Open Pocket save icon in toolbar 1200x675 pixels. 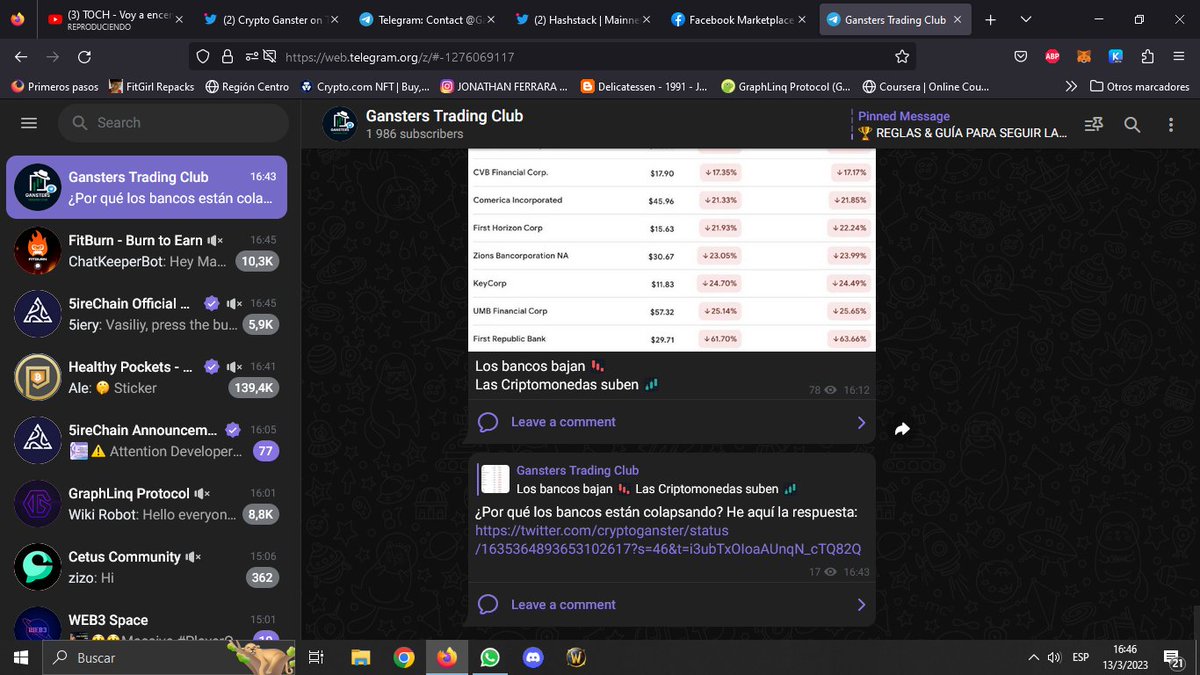click(1020, 57)
